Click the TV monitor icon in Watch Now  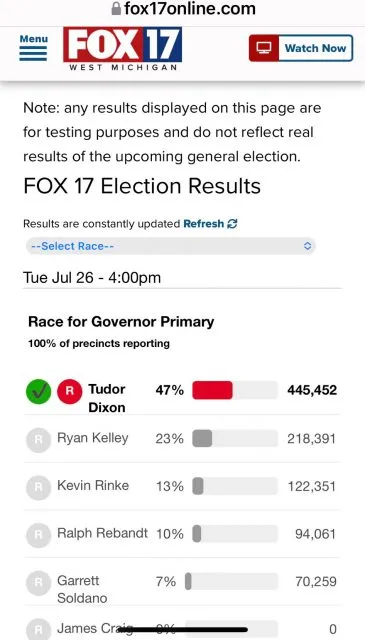(x=264, y=48)
